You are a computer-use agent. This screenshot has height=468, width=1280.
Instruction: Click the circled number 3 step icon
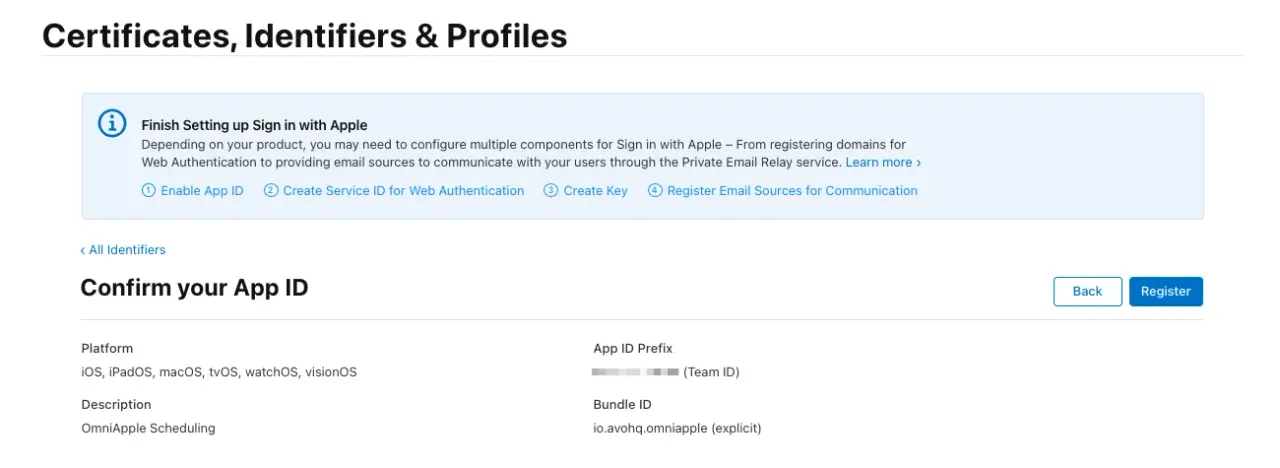tap(551, 191)
